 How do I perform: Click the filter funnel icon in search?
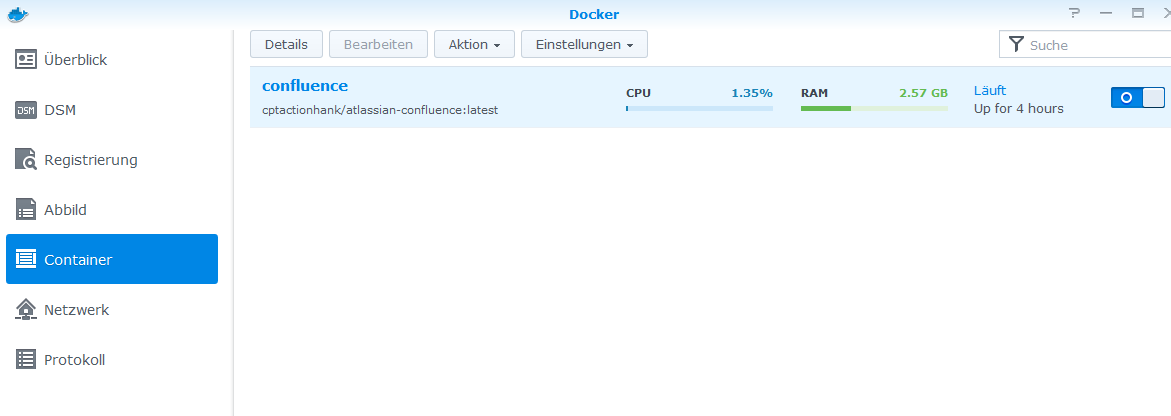(1016, 44)
